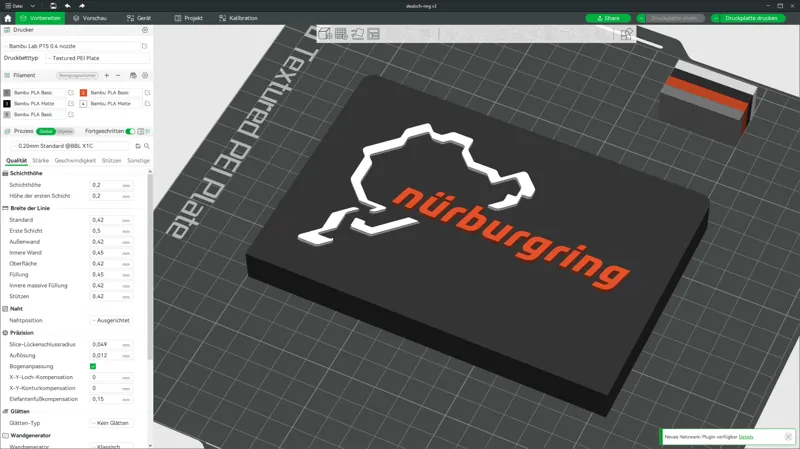This screenshot has height=449, width=800.
Task: Click the Auflösung value field
Action: (x=111, y=355)
